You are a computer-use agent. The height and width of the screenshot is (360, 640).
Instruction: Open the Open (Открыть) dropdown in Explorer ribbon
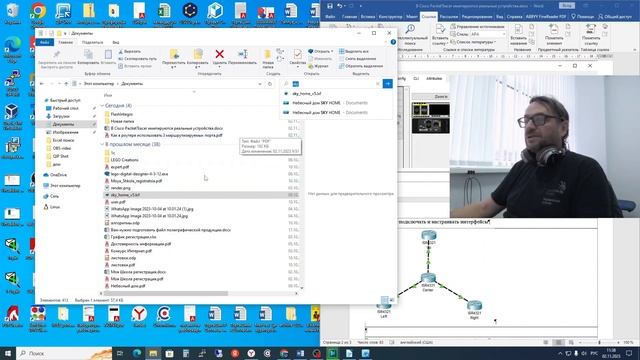pyautogui.click(x=321, y=51)
